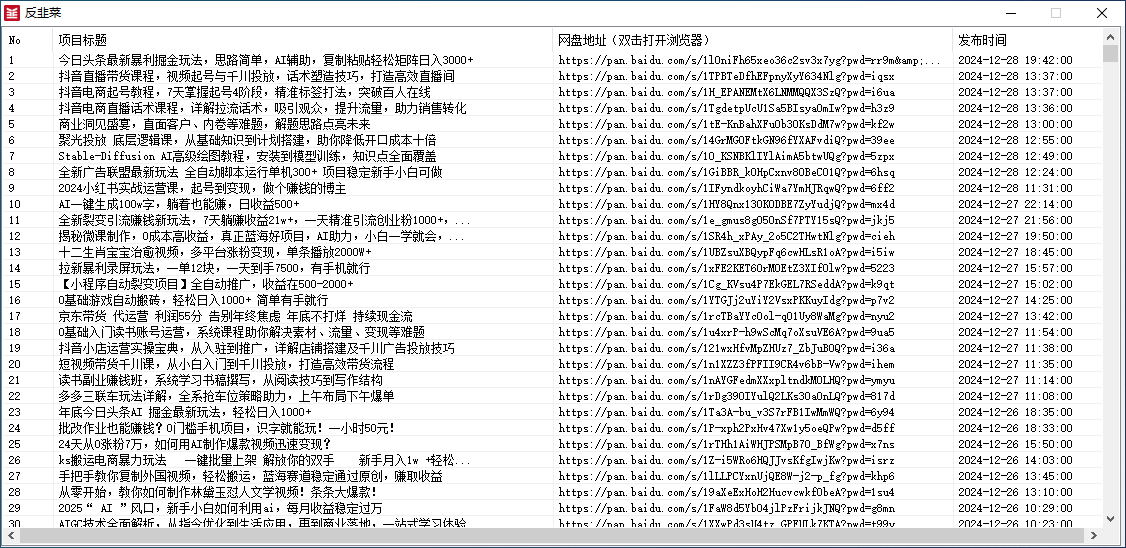The width and height of the screenshot is (1126, 548).
Task: Select row 商业洞见盛宴
Action: point(552,124)
